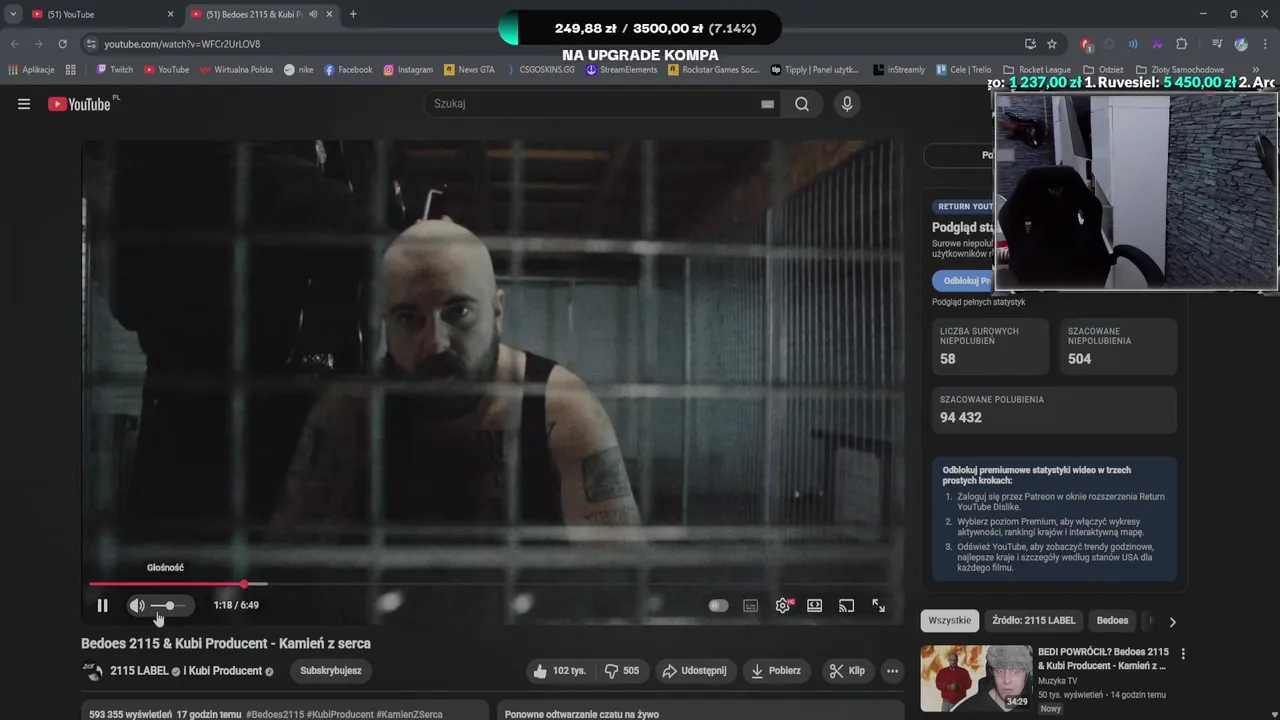The width and height of the screenshot is (1280, 720).
Task: Adjust the volume slider handle
Action: click(170, 605)
